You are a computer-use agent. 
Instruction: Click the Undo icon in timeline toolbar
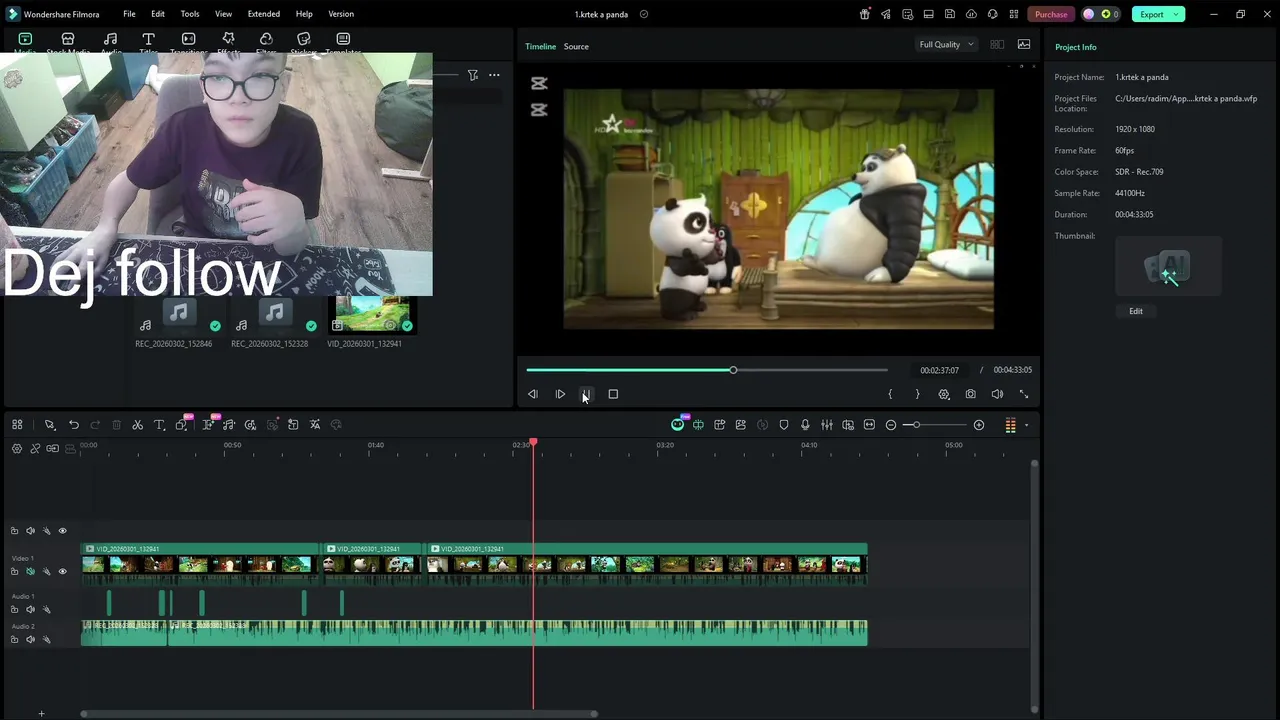[x=73, y=425]
